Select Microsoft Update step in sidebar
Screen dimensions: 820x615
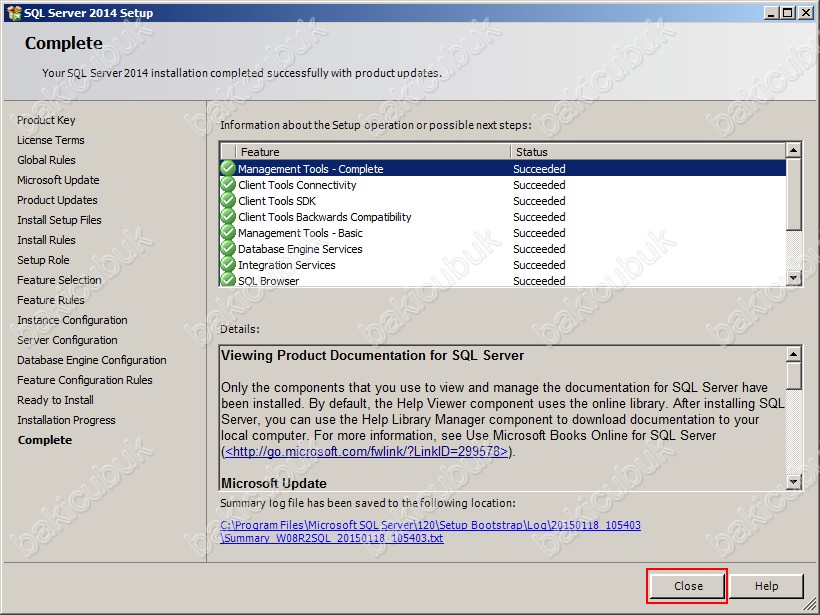point(58,180)
